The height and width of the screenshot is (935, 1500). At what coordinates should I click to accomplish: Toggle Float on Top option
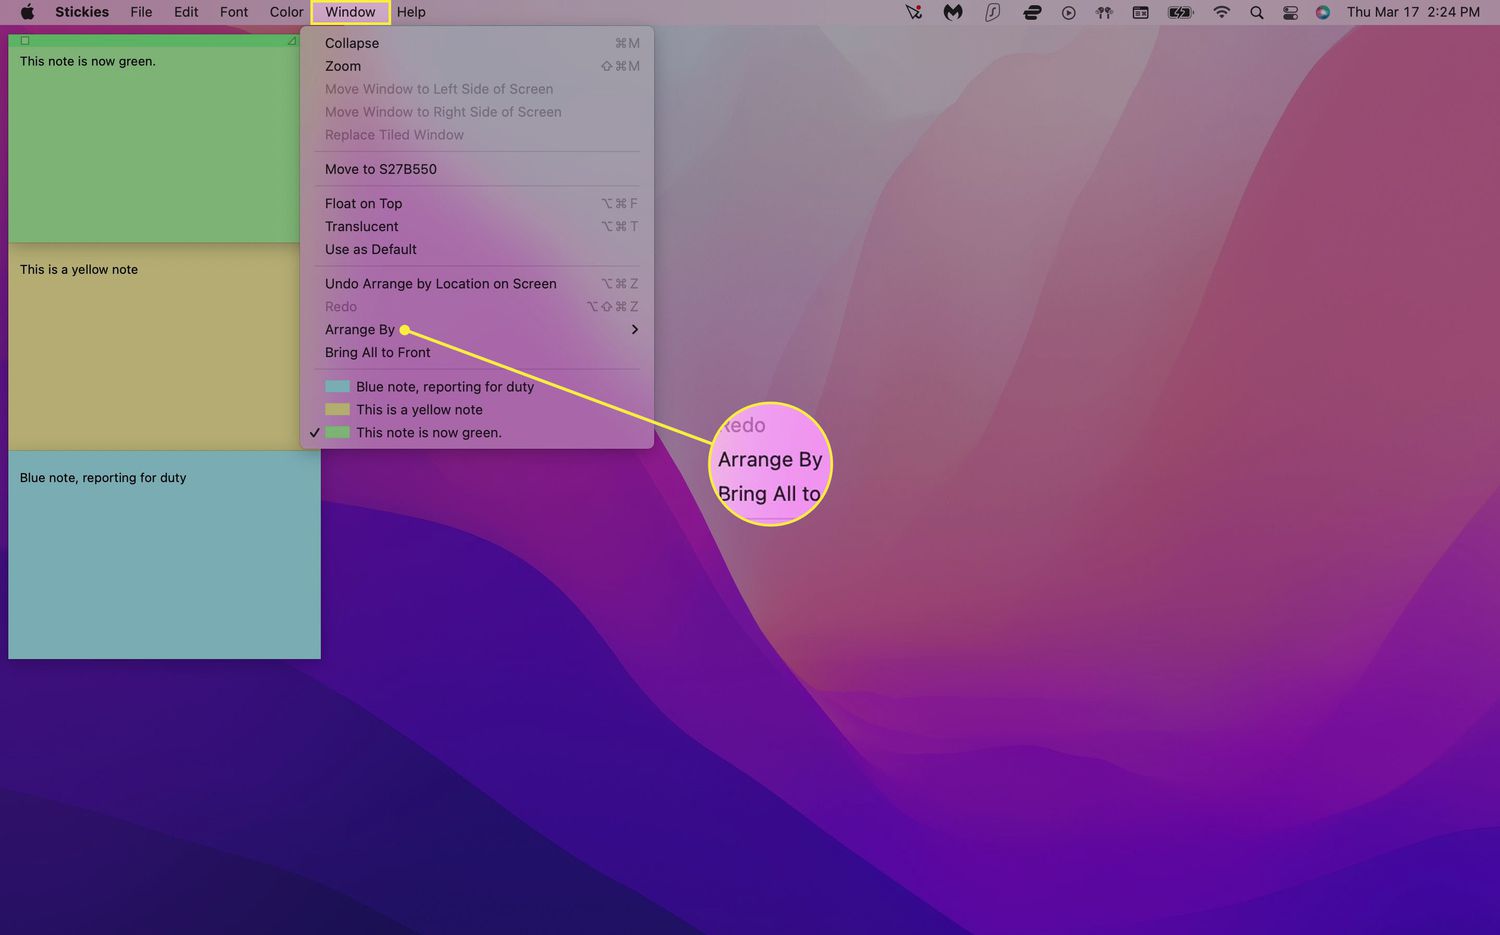[x=363, y=203]
